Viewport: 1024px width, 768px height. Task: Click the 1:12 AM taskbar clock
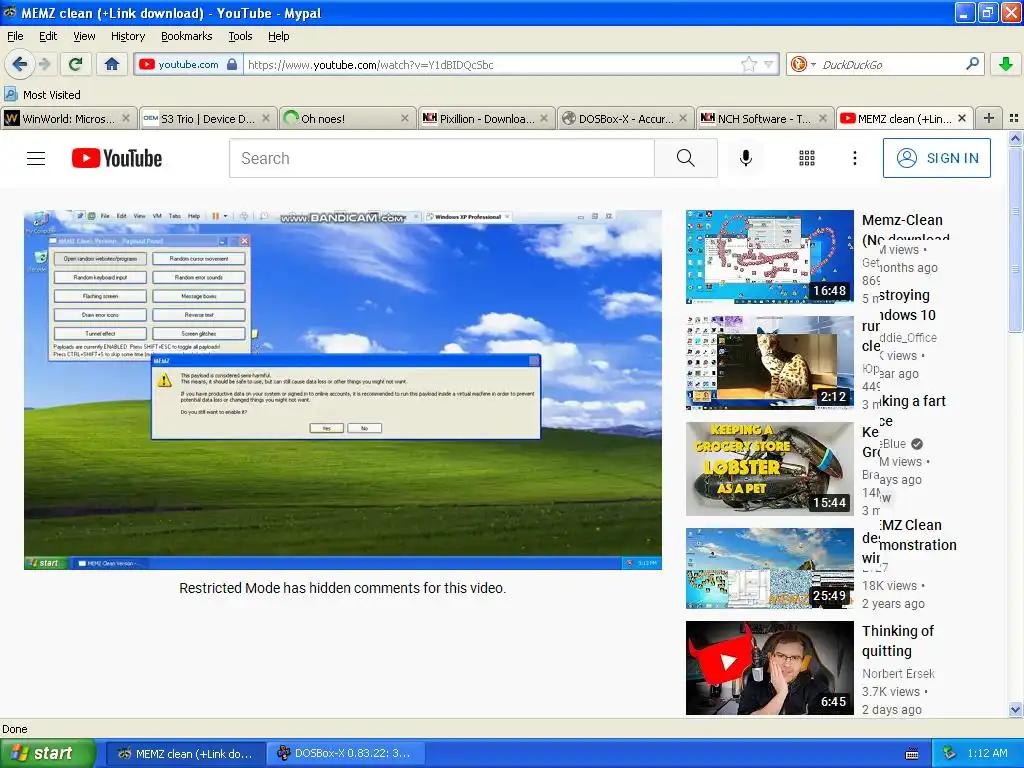pos(987,753)
